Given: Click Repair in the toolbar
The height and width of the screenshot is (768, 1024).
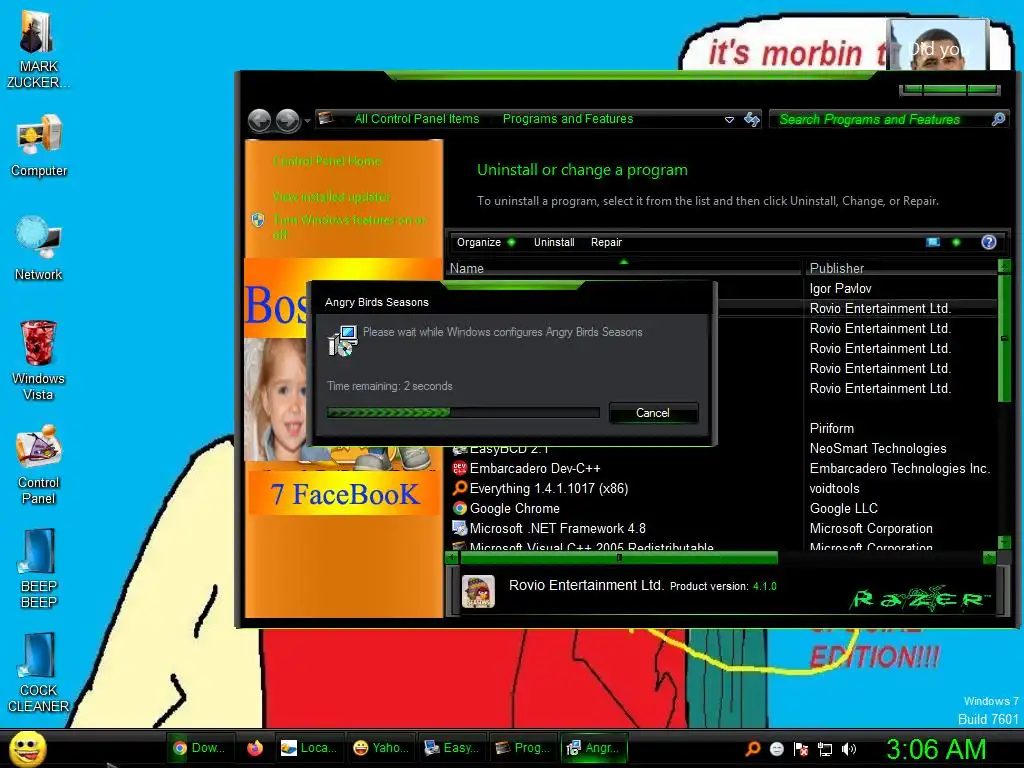Looking at the screenshot, I should pos(606,242).
